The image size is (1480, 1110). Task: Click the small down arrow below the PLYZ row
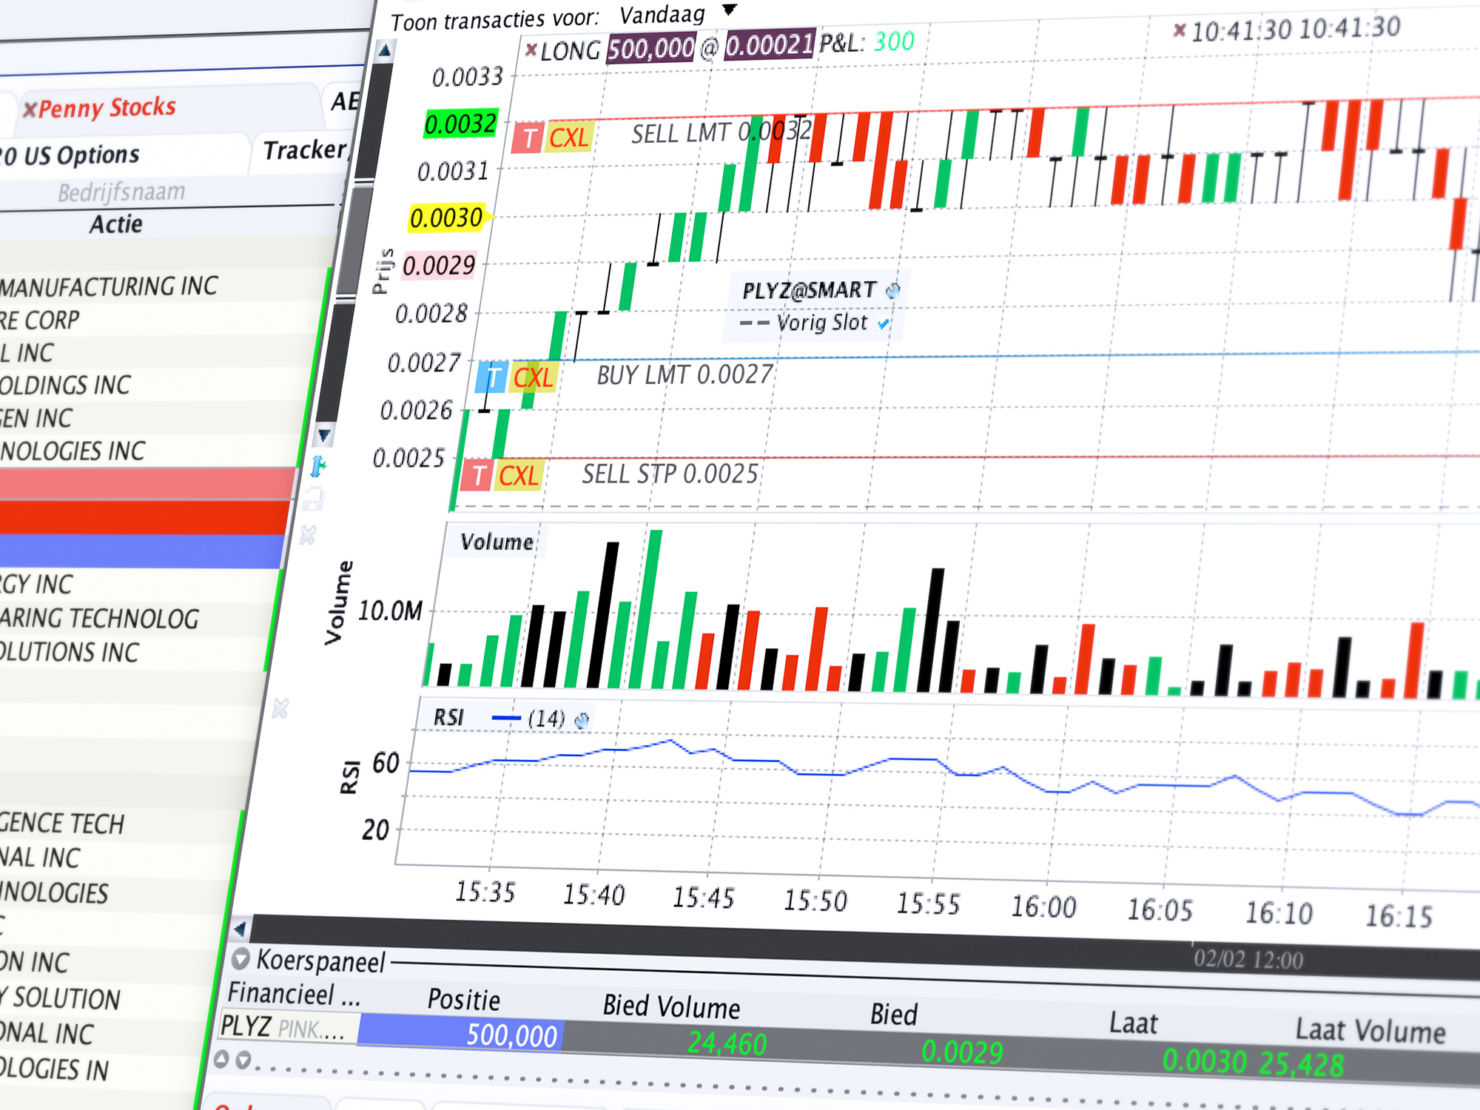click(x=243, y=1059)
